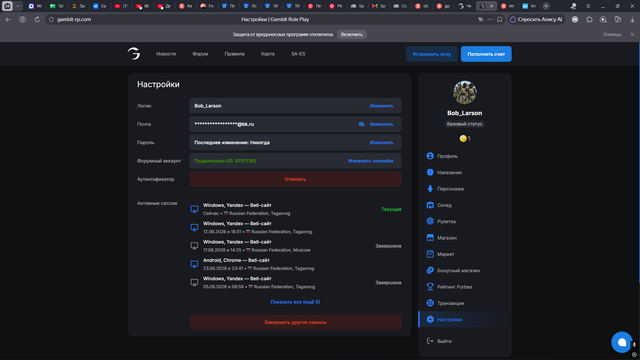
Task: Open the Наказания sidebar icon
Action: point(430,172)
